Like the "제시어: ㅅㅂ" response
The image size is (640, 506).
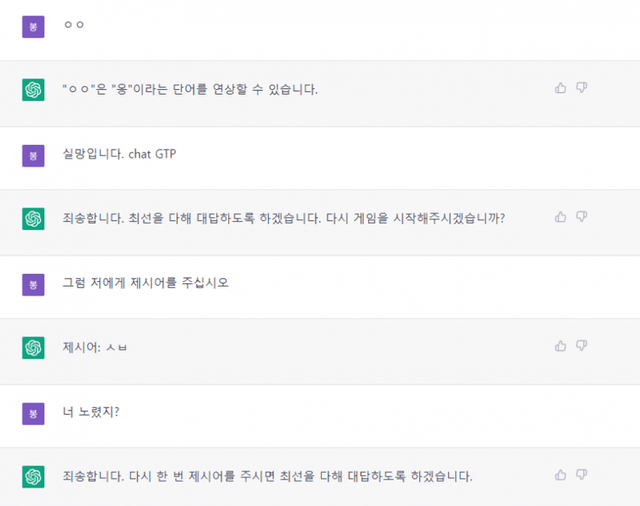[x=560, y=345]
